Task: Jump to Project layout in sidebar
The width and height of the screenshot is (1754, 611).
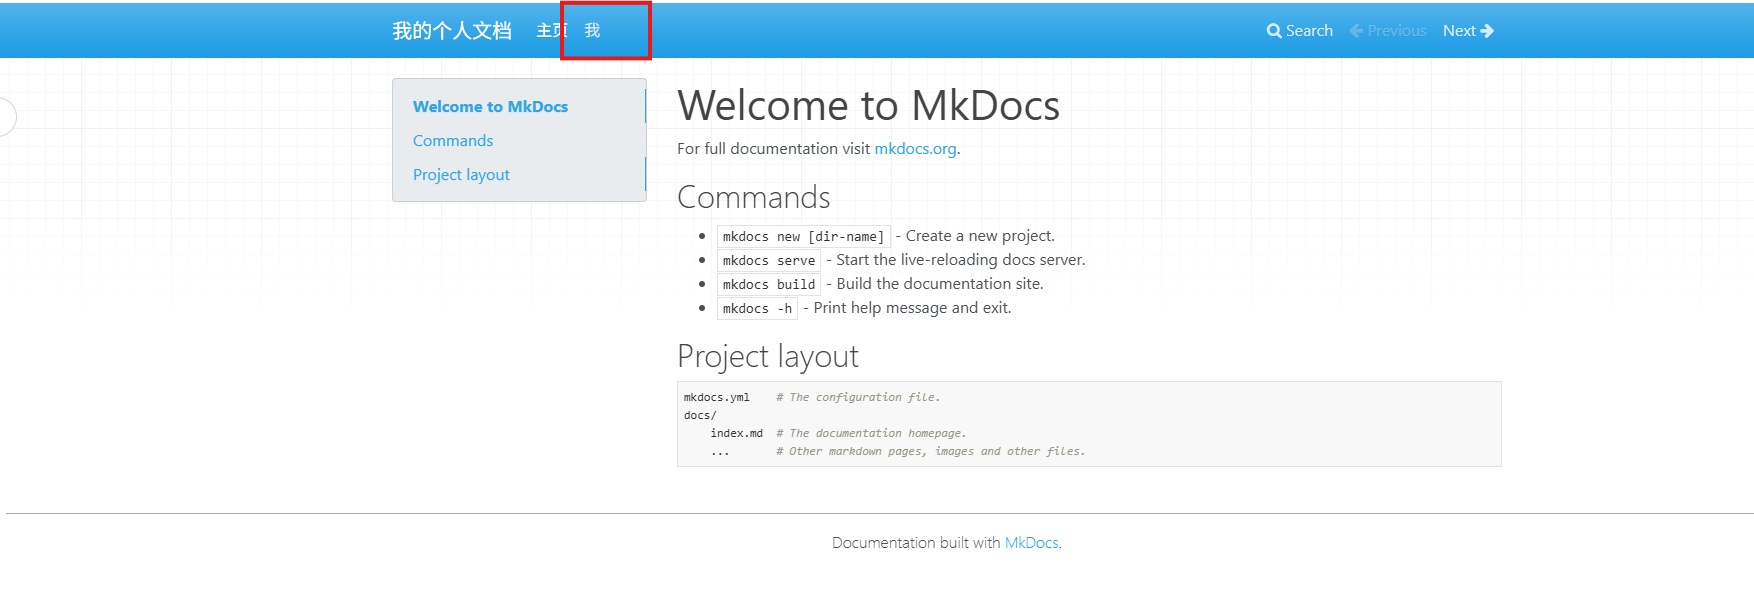Action: (x=461, y=175)
